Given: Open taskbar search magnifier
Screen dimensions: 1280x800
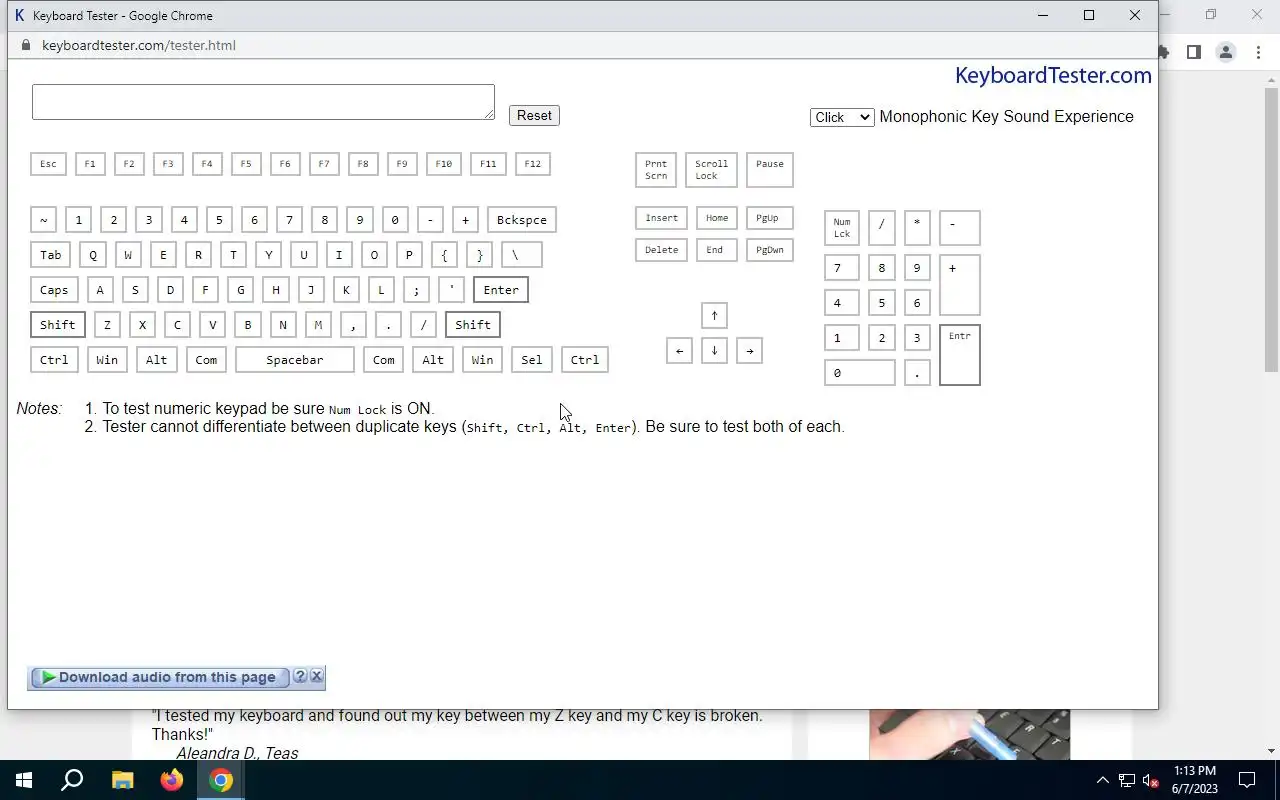Looking at the screenshot, I should click(72, 780).
